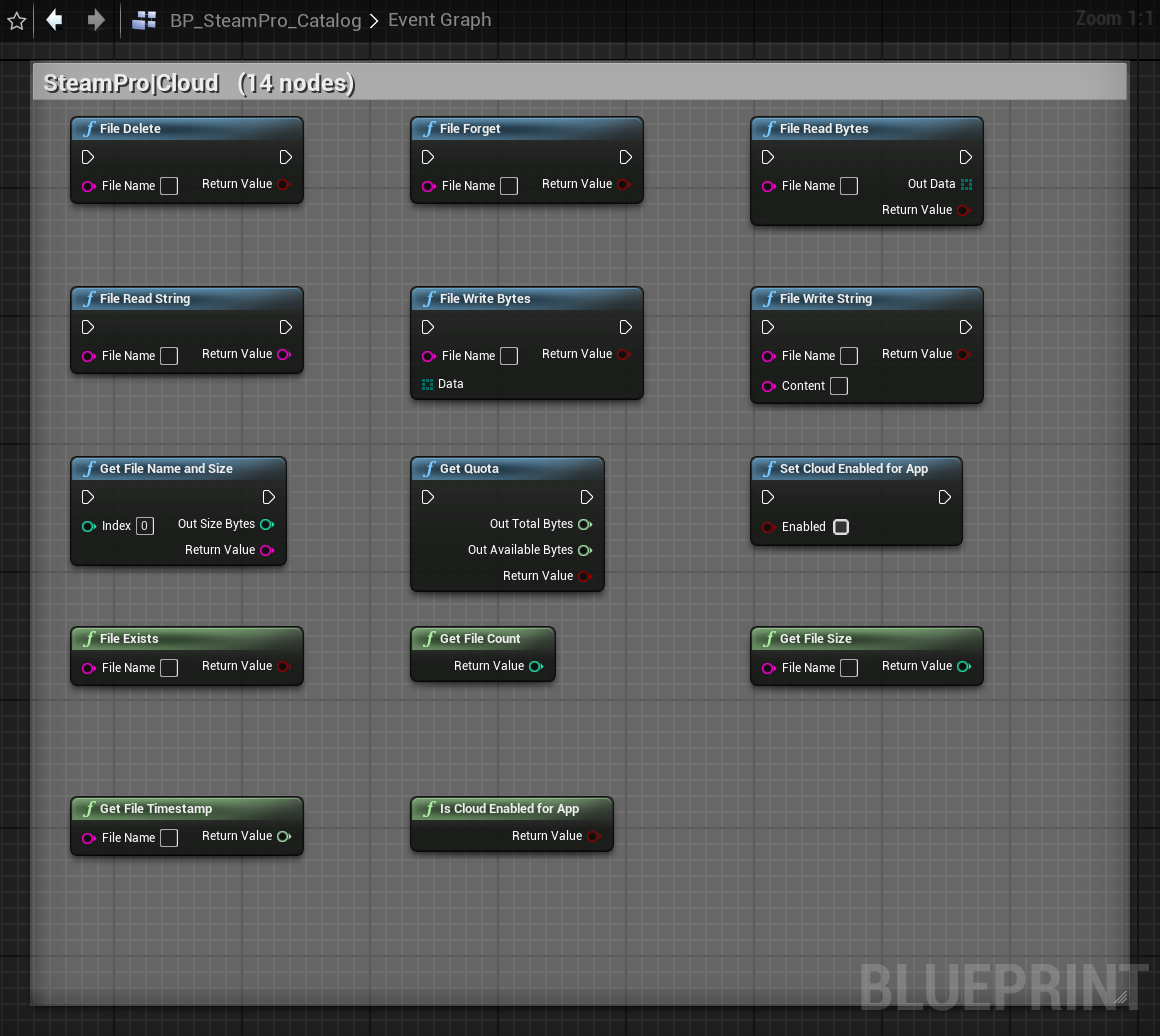Click File Read Bytes Return Value pin
This screenshot has height=1036, width=1160.
point(964,210)
